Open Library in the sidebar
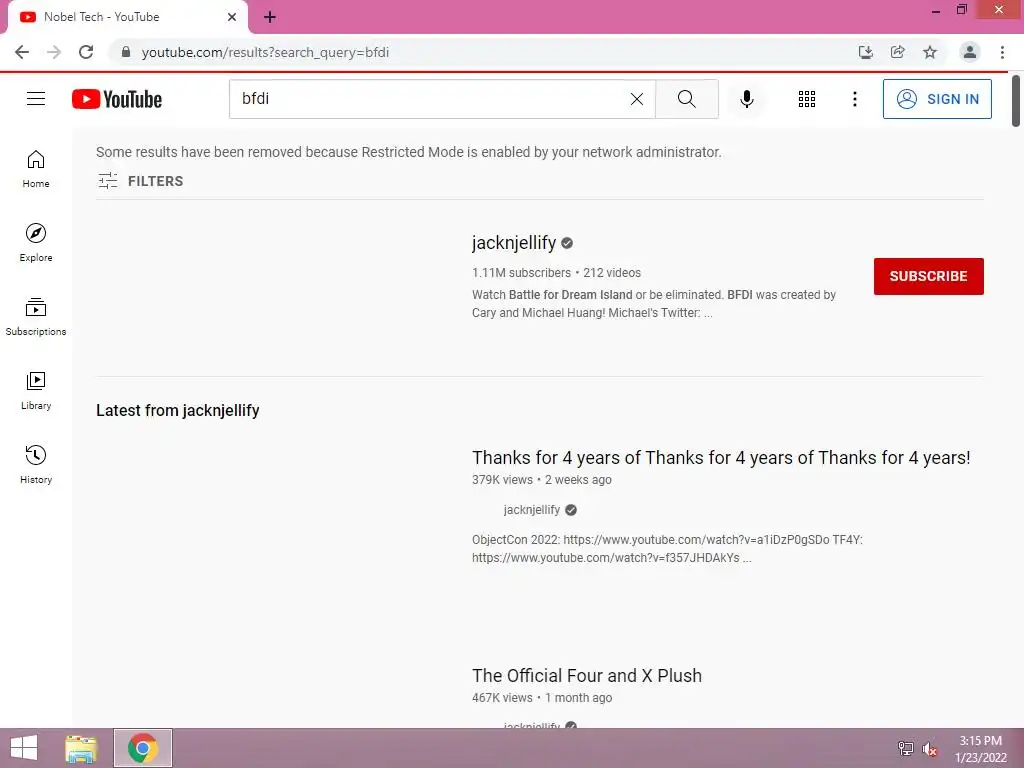 point(36,391)
